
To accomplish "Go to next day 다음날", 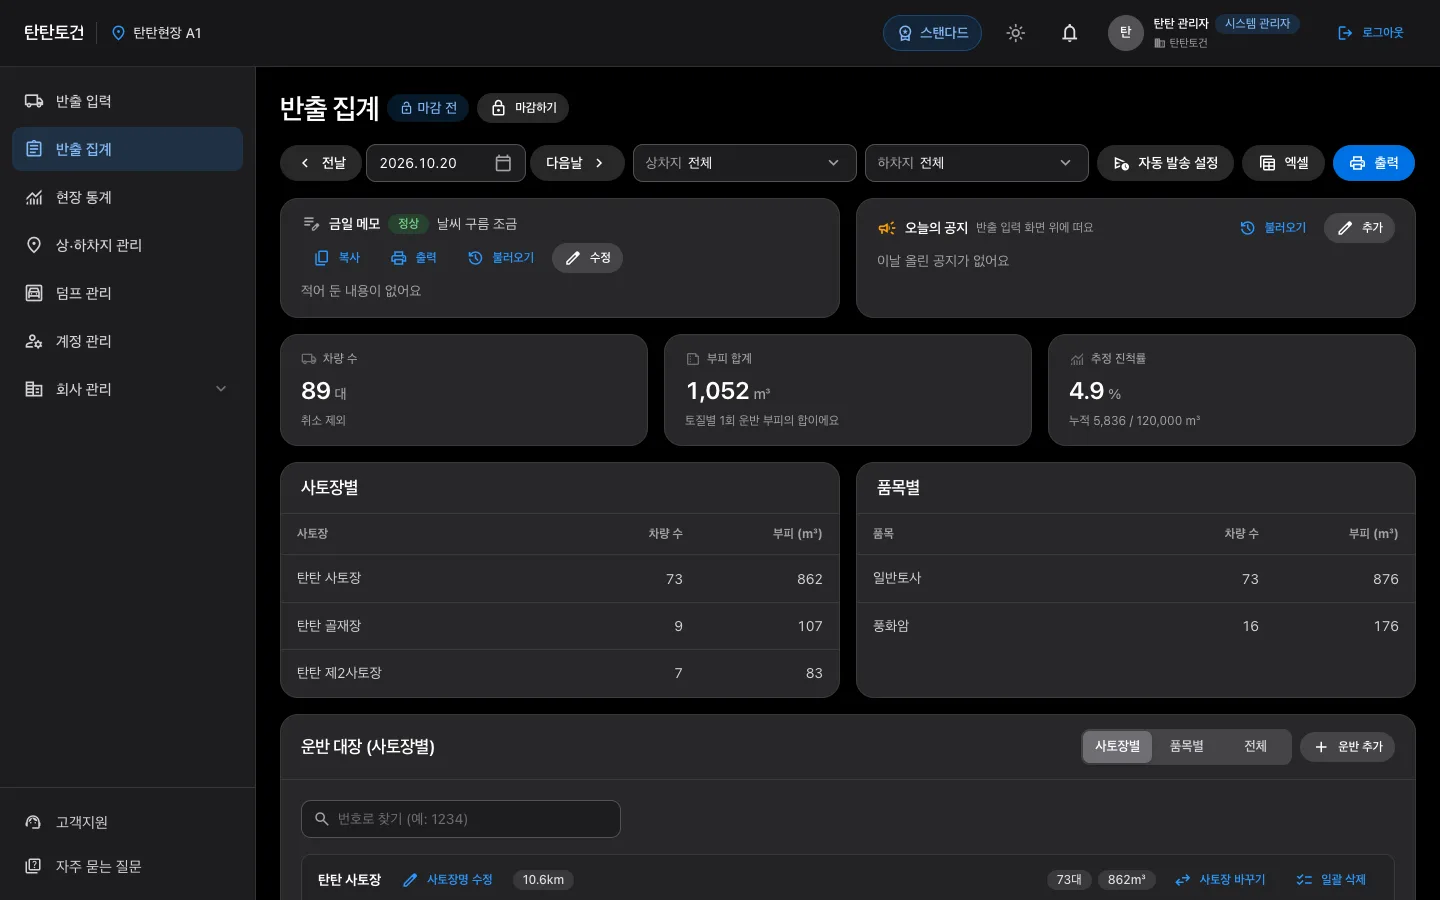I will (577, 163).
